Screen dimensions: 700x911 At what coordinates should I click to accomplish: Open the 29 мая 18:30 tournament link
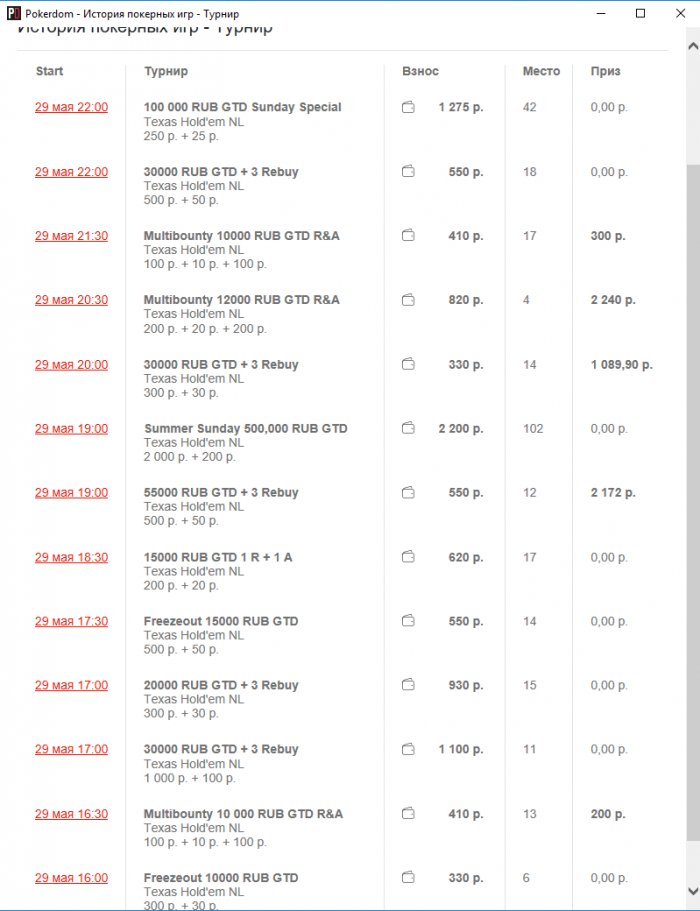tap(71, 557)
